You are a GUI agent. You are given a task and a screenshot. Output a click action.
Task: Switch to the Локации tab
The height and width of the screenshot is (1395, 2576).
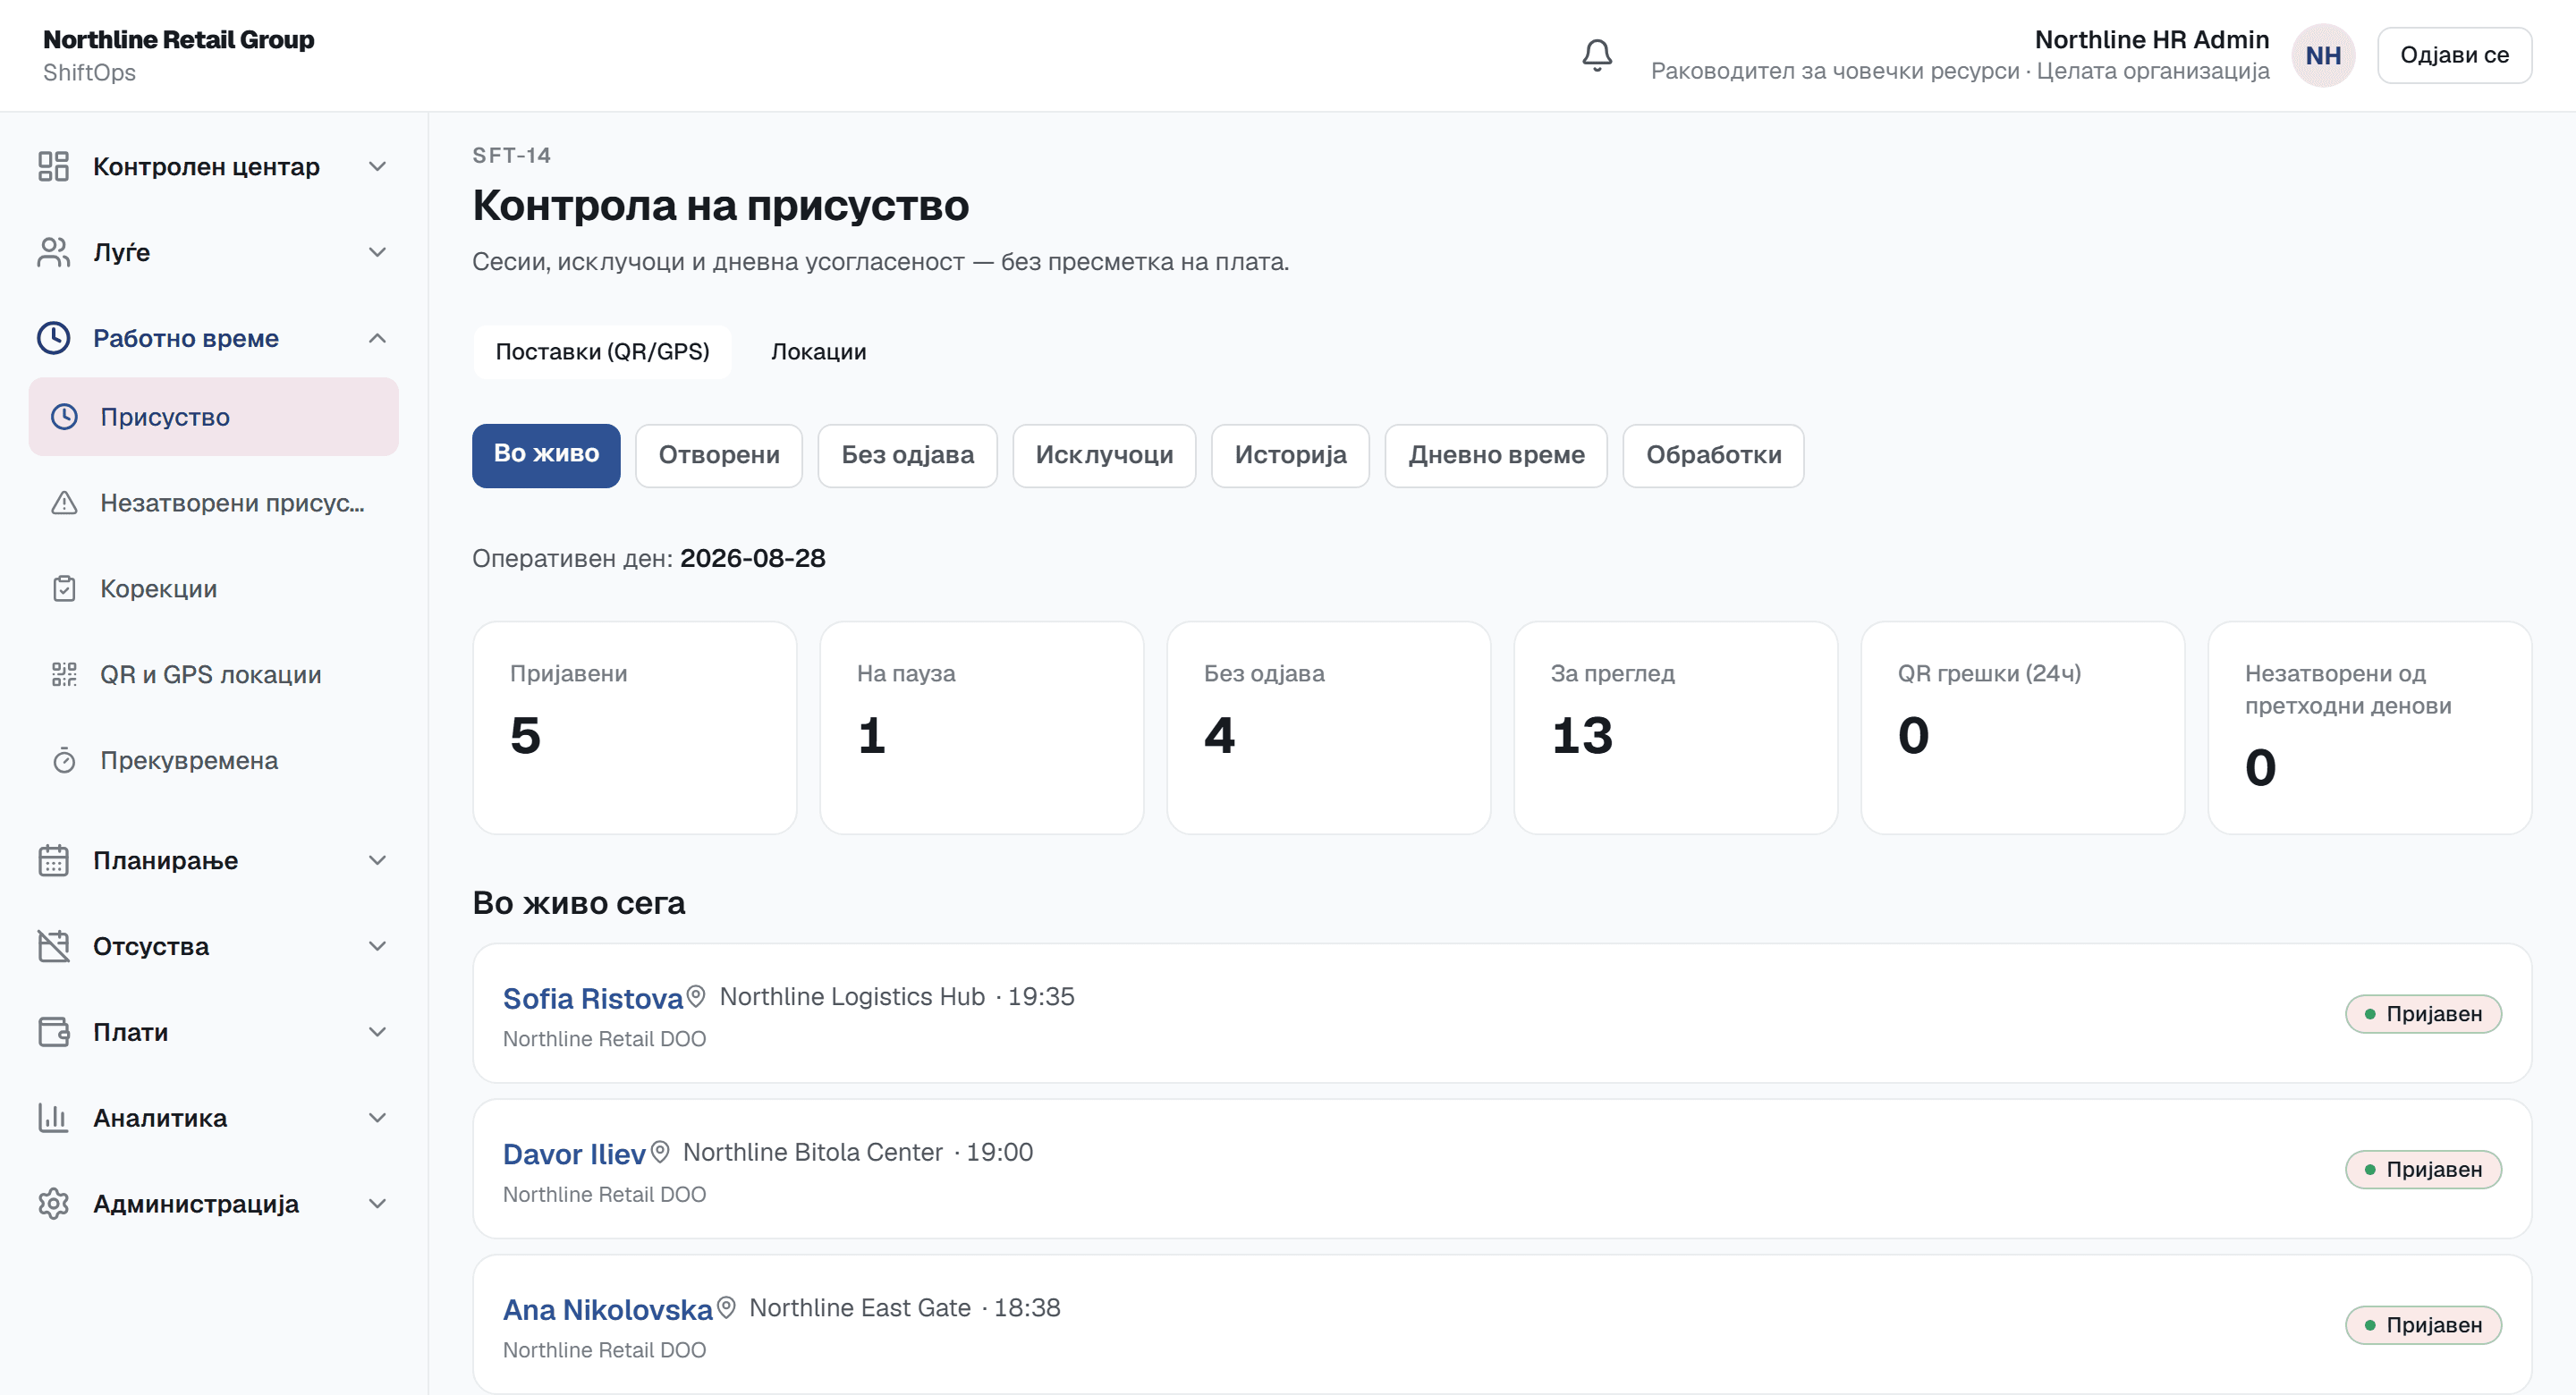coord(818,352)
